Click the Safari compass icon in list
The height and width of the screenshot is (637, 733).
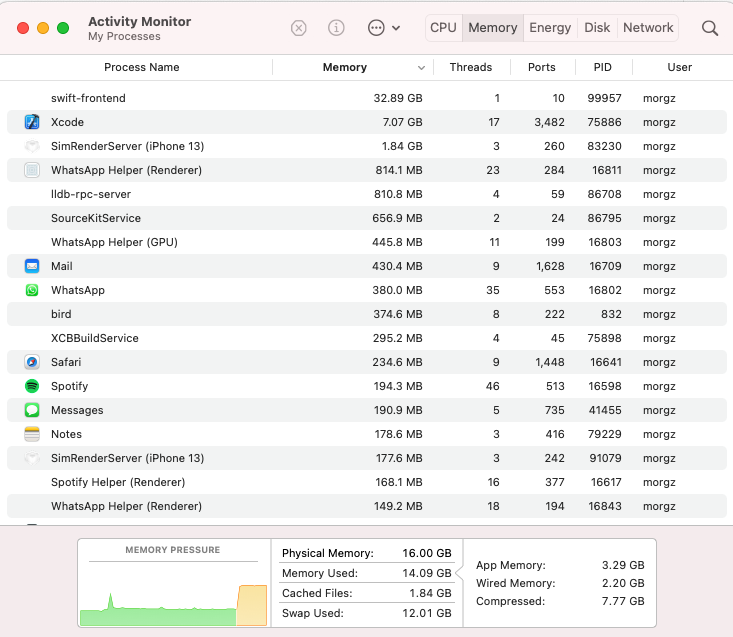click(32, 362)
